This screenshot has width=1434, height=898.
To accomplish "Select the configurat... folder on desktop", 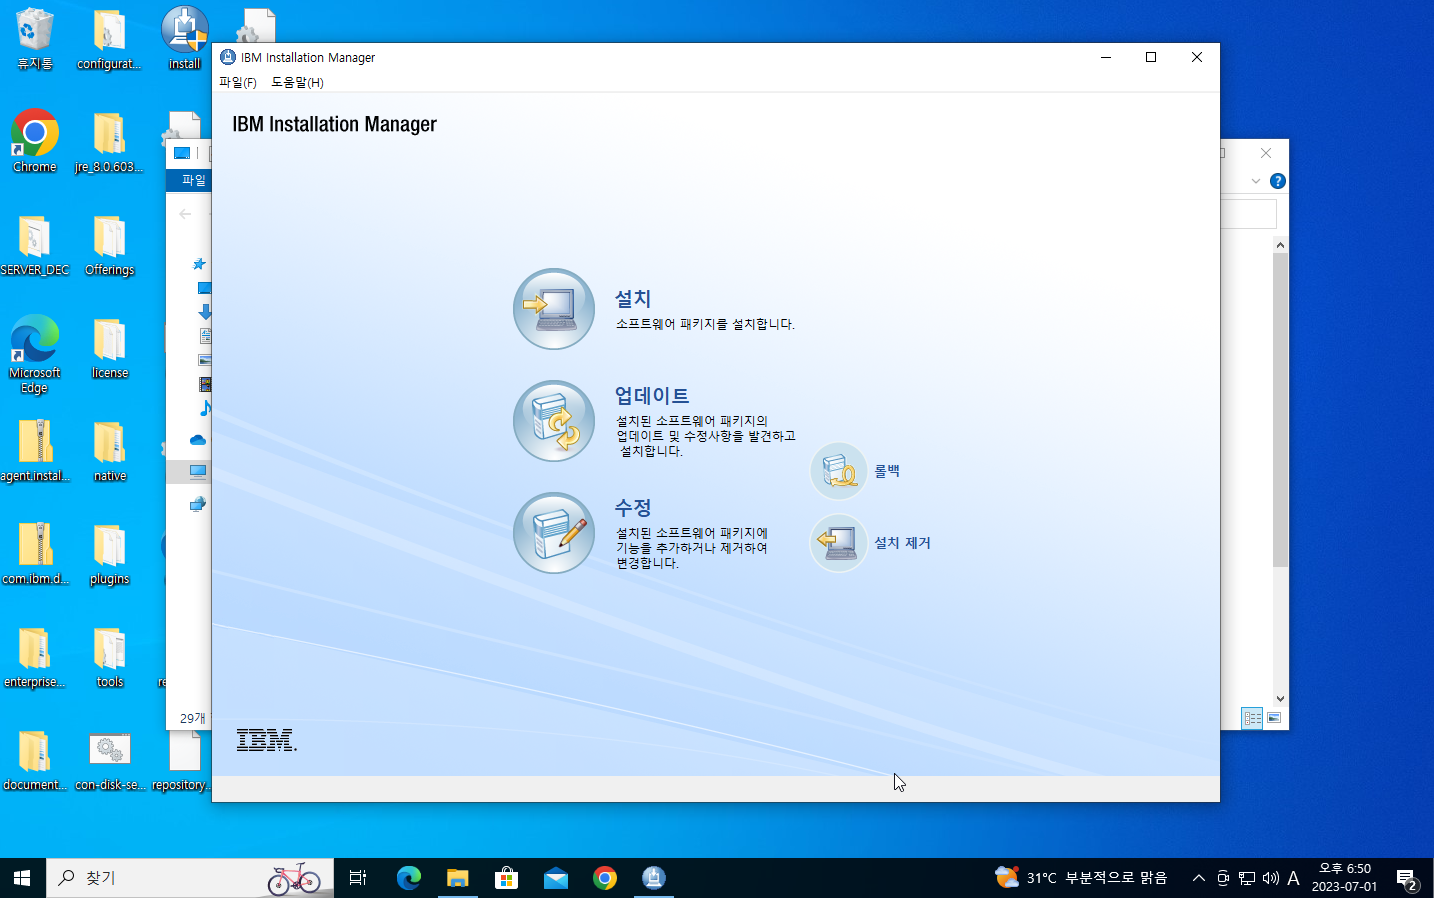I will click(109, 39).
